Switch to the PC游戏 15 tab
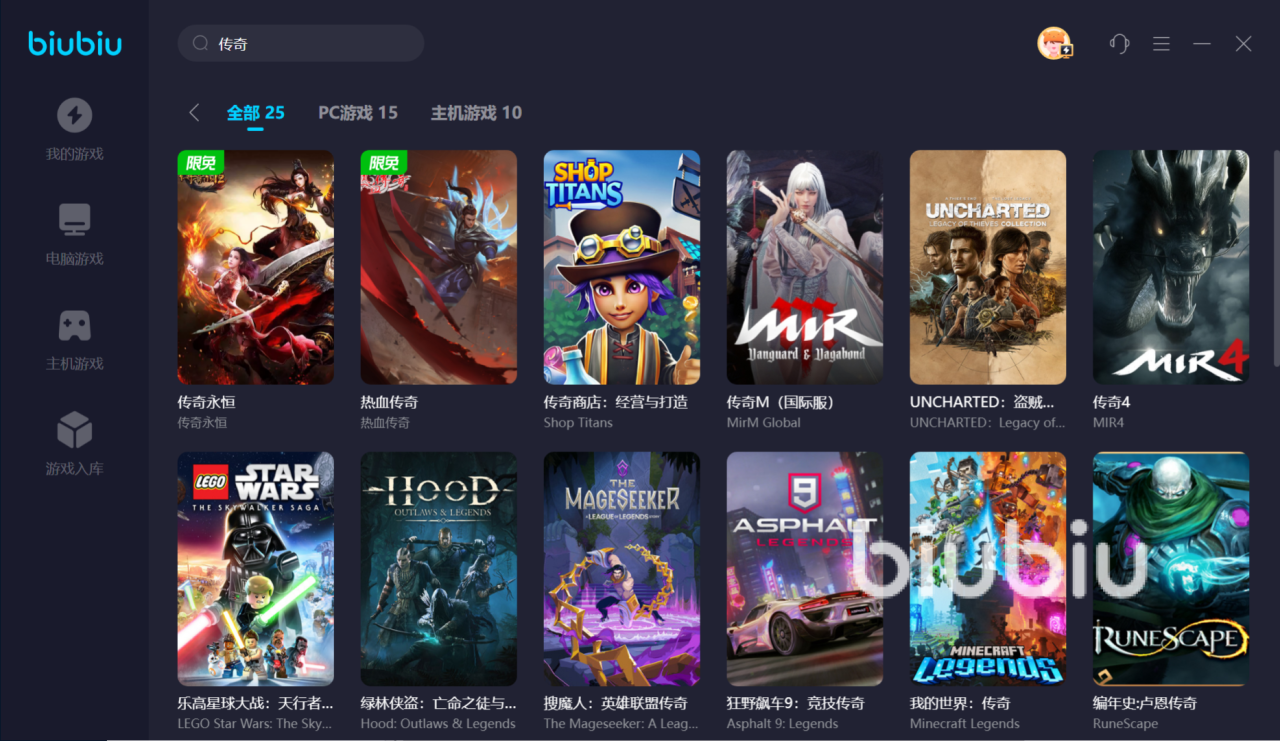The image size is (1280, 741). click(358, 113)
